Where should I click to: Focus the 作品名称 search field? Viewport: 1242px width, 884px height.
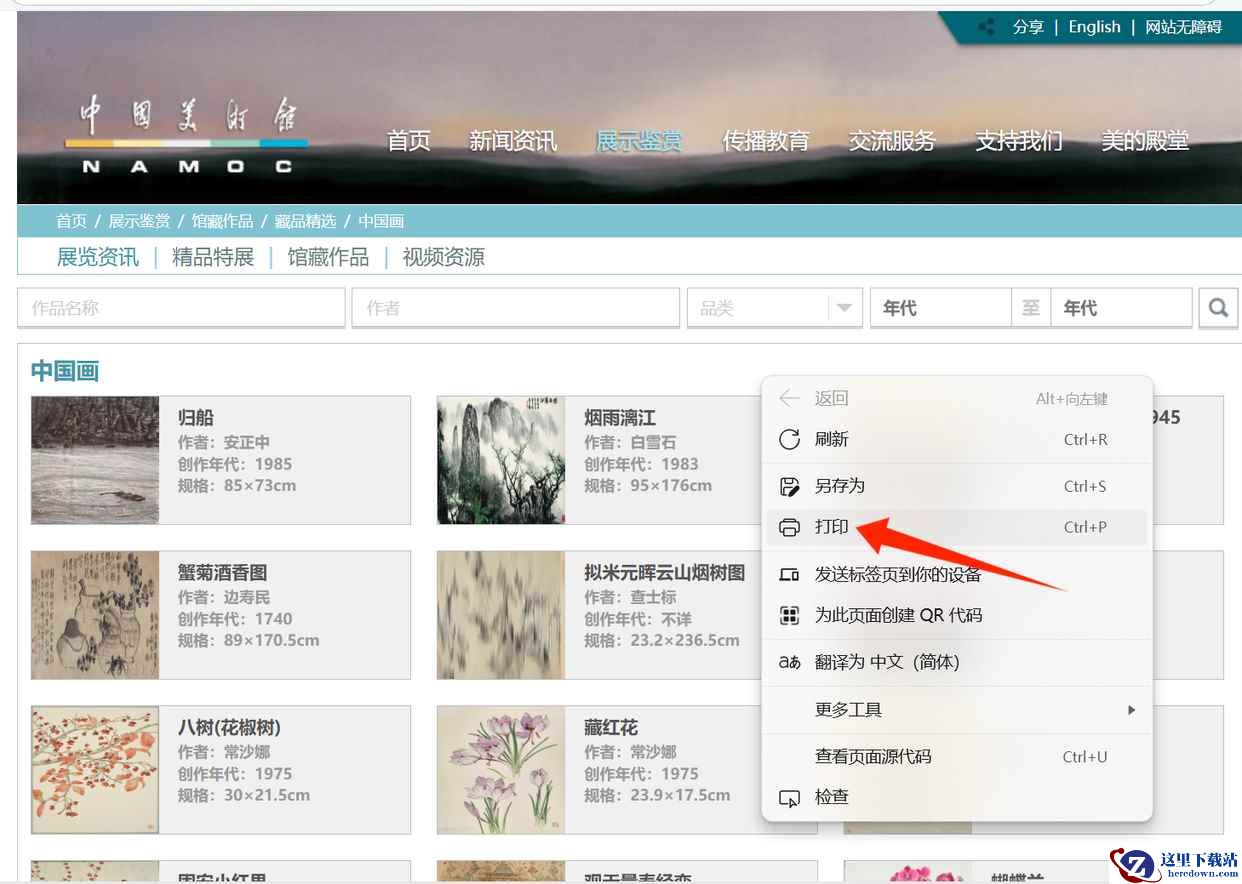click(181, 308)
